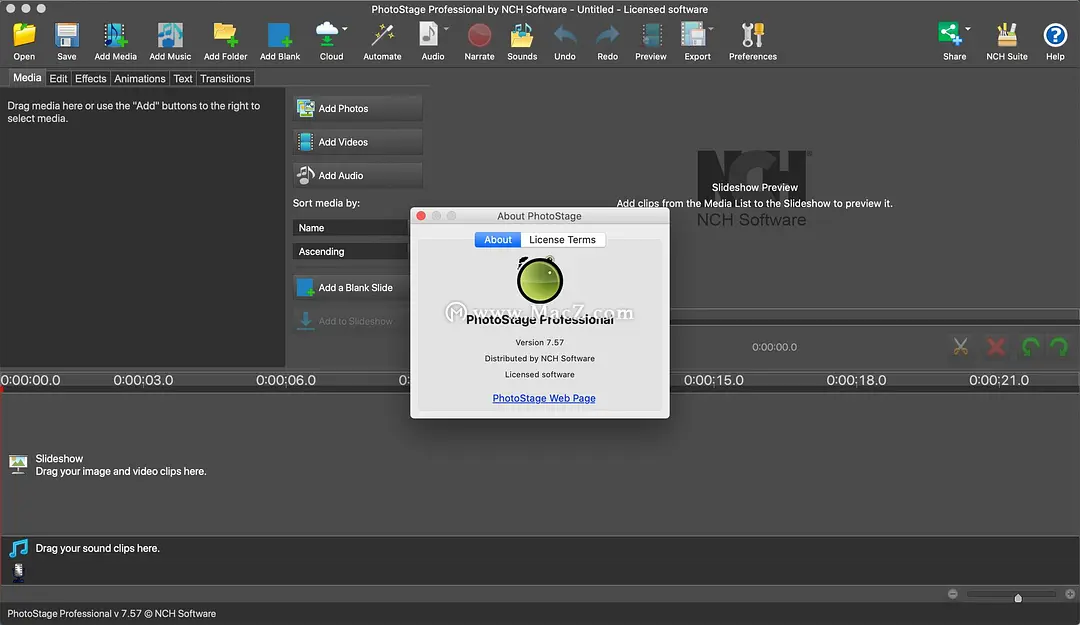This screenshot has height=625, width=1080.
Task: Click the timeline zoom out minus icon
Action: tap(953, 594)
